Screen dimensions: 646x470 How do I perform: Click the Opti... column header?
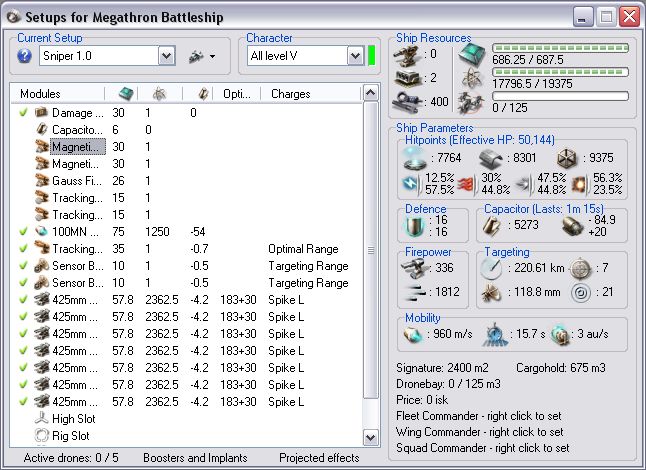click(x=236, y=94)
